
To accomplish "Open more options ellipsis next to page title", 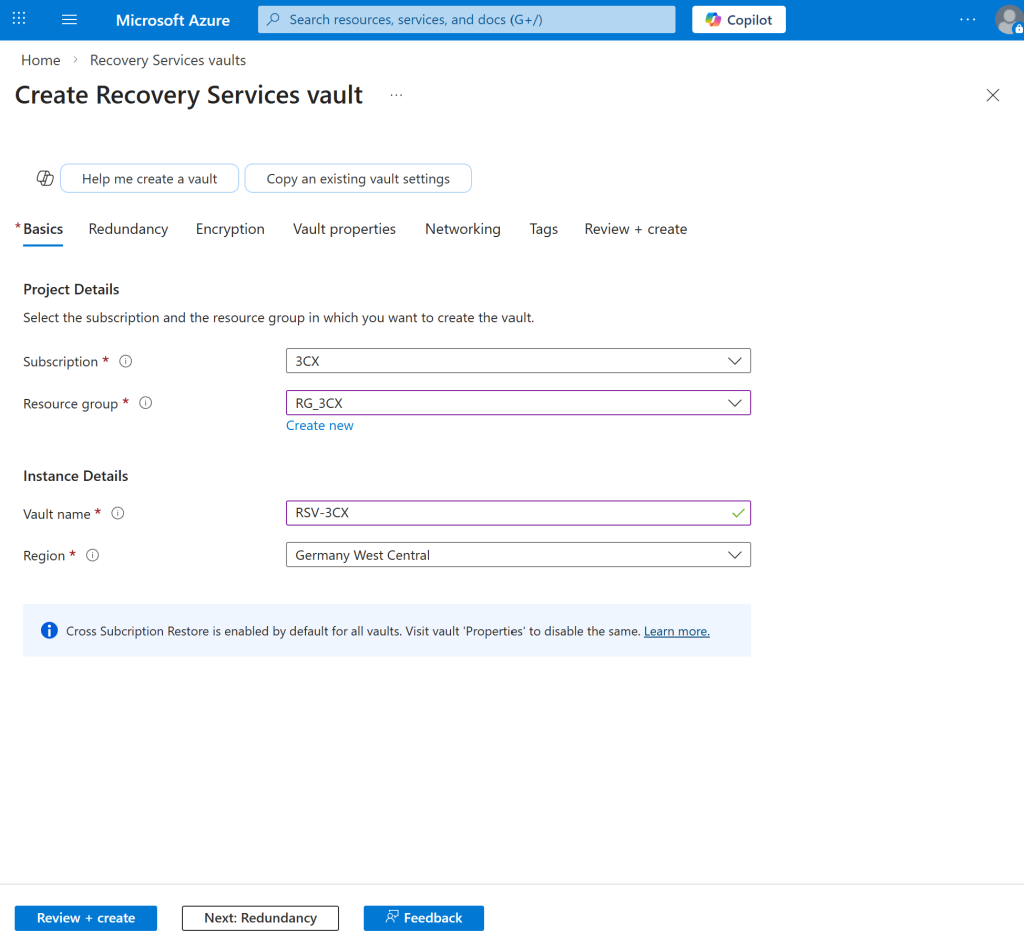I will (x=396, y=95).
